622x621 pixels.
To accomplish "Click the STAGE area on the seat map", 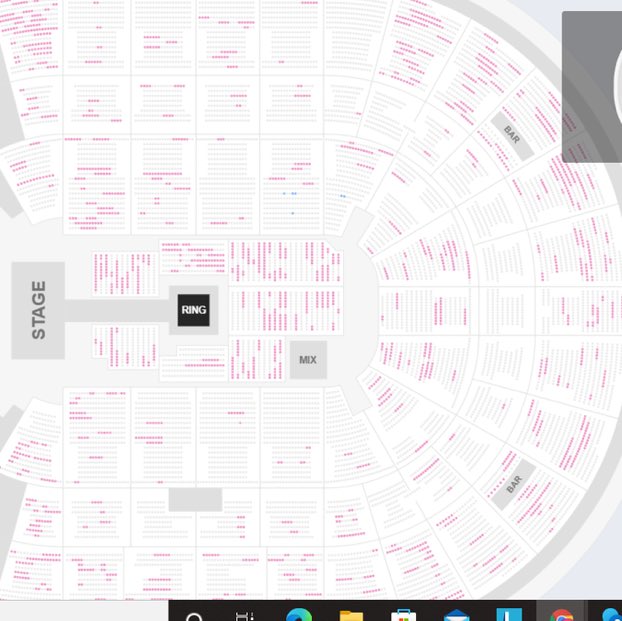I will pyautogui.click(x=38, y=310).
